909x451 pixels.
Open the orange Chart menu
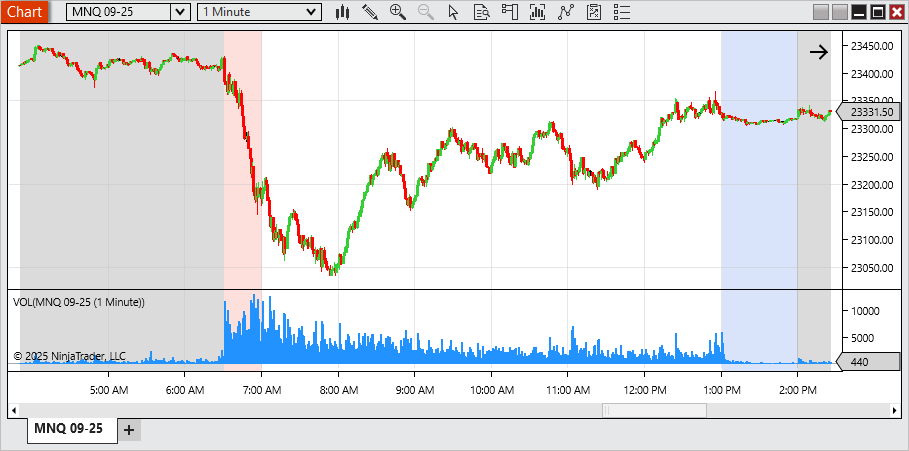pyautogui.click(x=24, y=12)
